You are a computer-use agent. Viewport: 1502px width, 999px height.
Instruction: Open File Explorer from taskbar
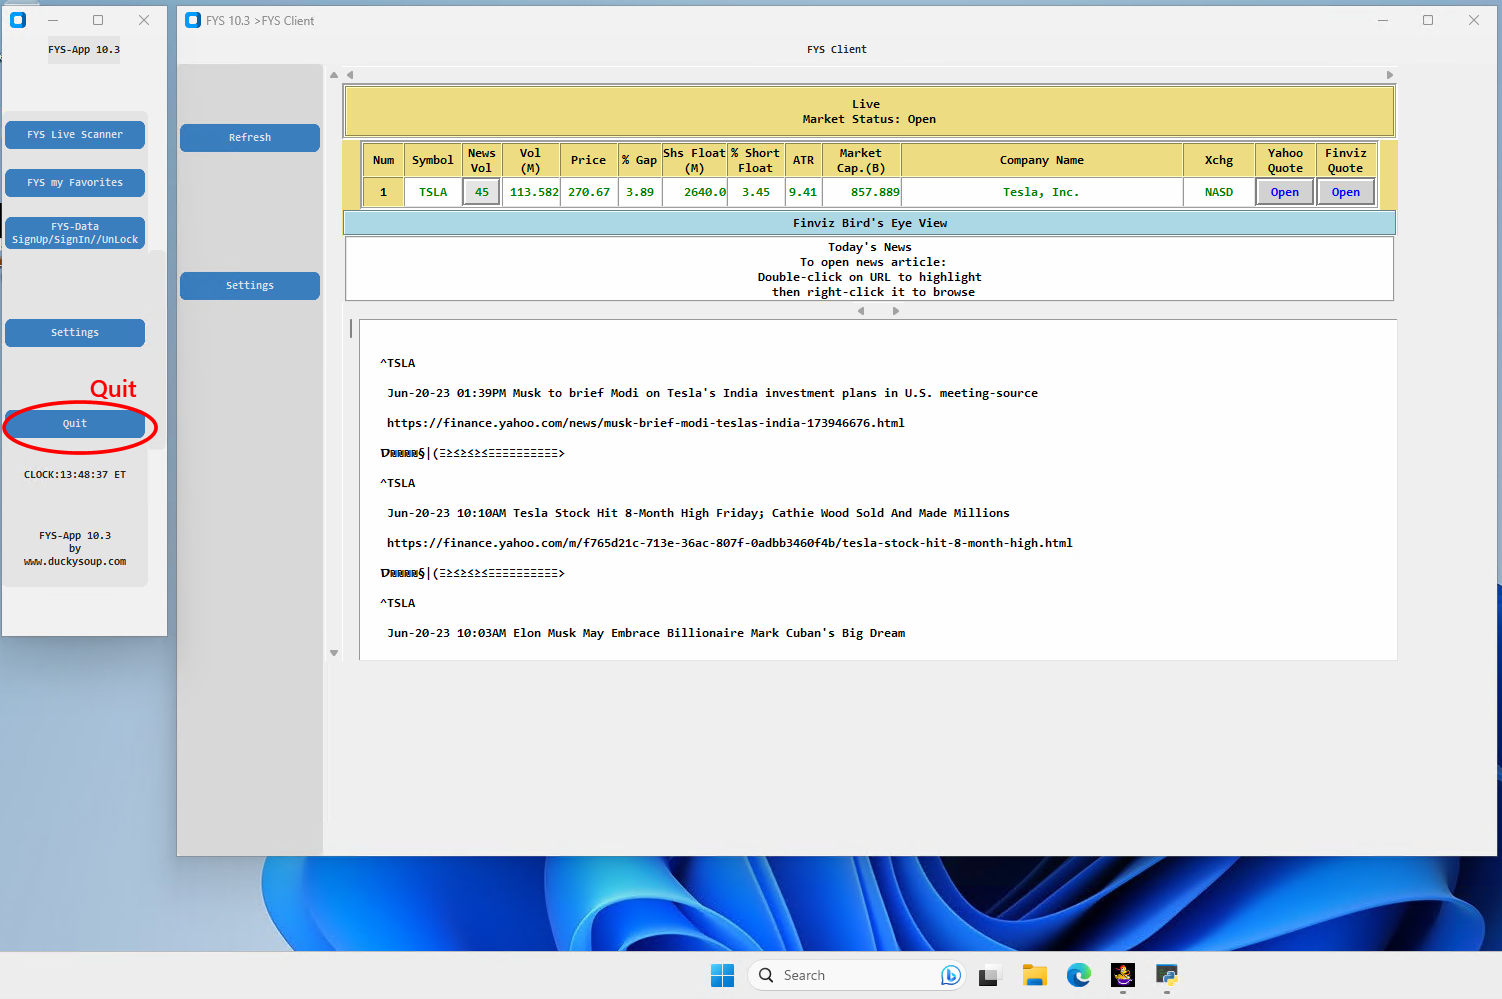1034,975
